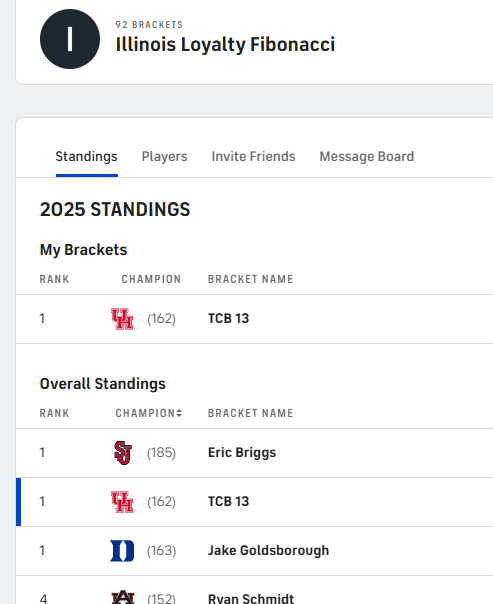Click the Houston logo in My Brackets row
The height and width of the screenshot is (604, 493).
coord(122,319)
